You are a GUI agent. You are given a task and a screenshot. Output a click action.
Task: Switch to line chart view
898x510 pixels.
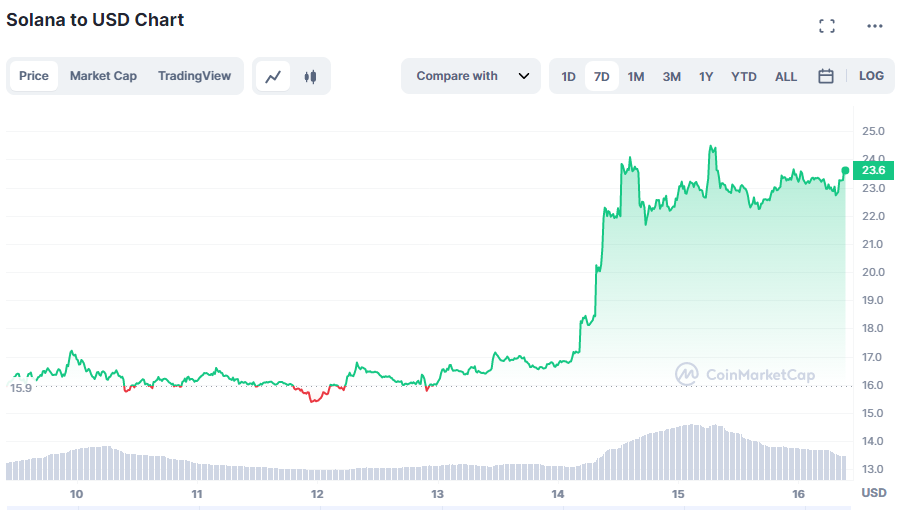tap(273, 76)
